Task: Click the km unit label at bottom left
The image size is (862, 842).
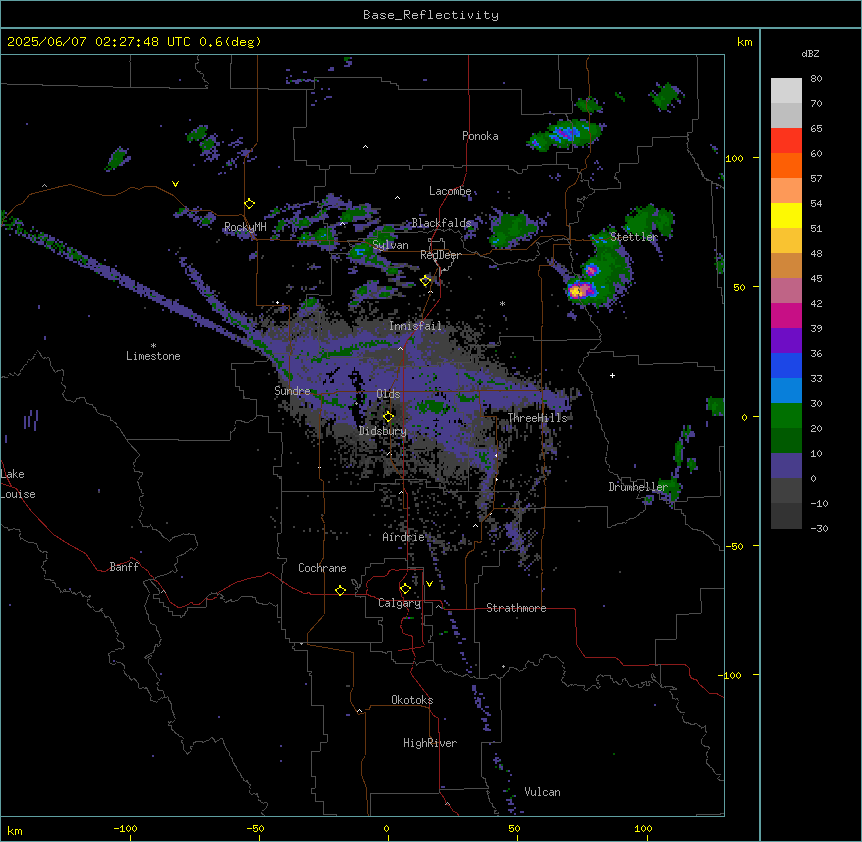Action: 15,830
